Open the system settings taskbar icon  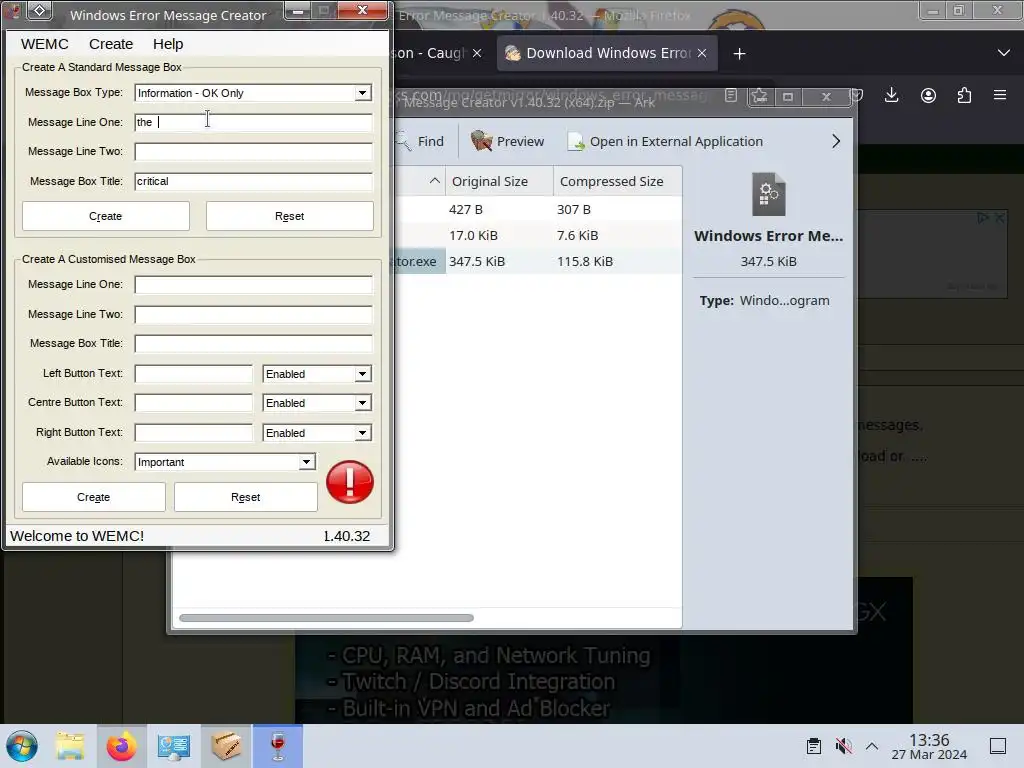coord(173,746)
